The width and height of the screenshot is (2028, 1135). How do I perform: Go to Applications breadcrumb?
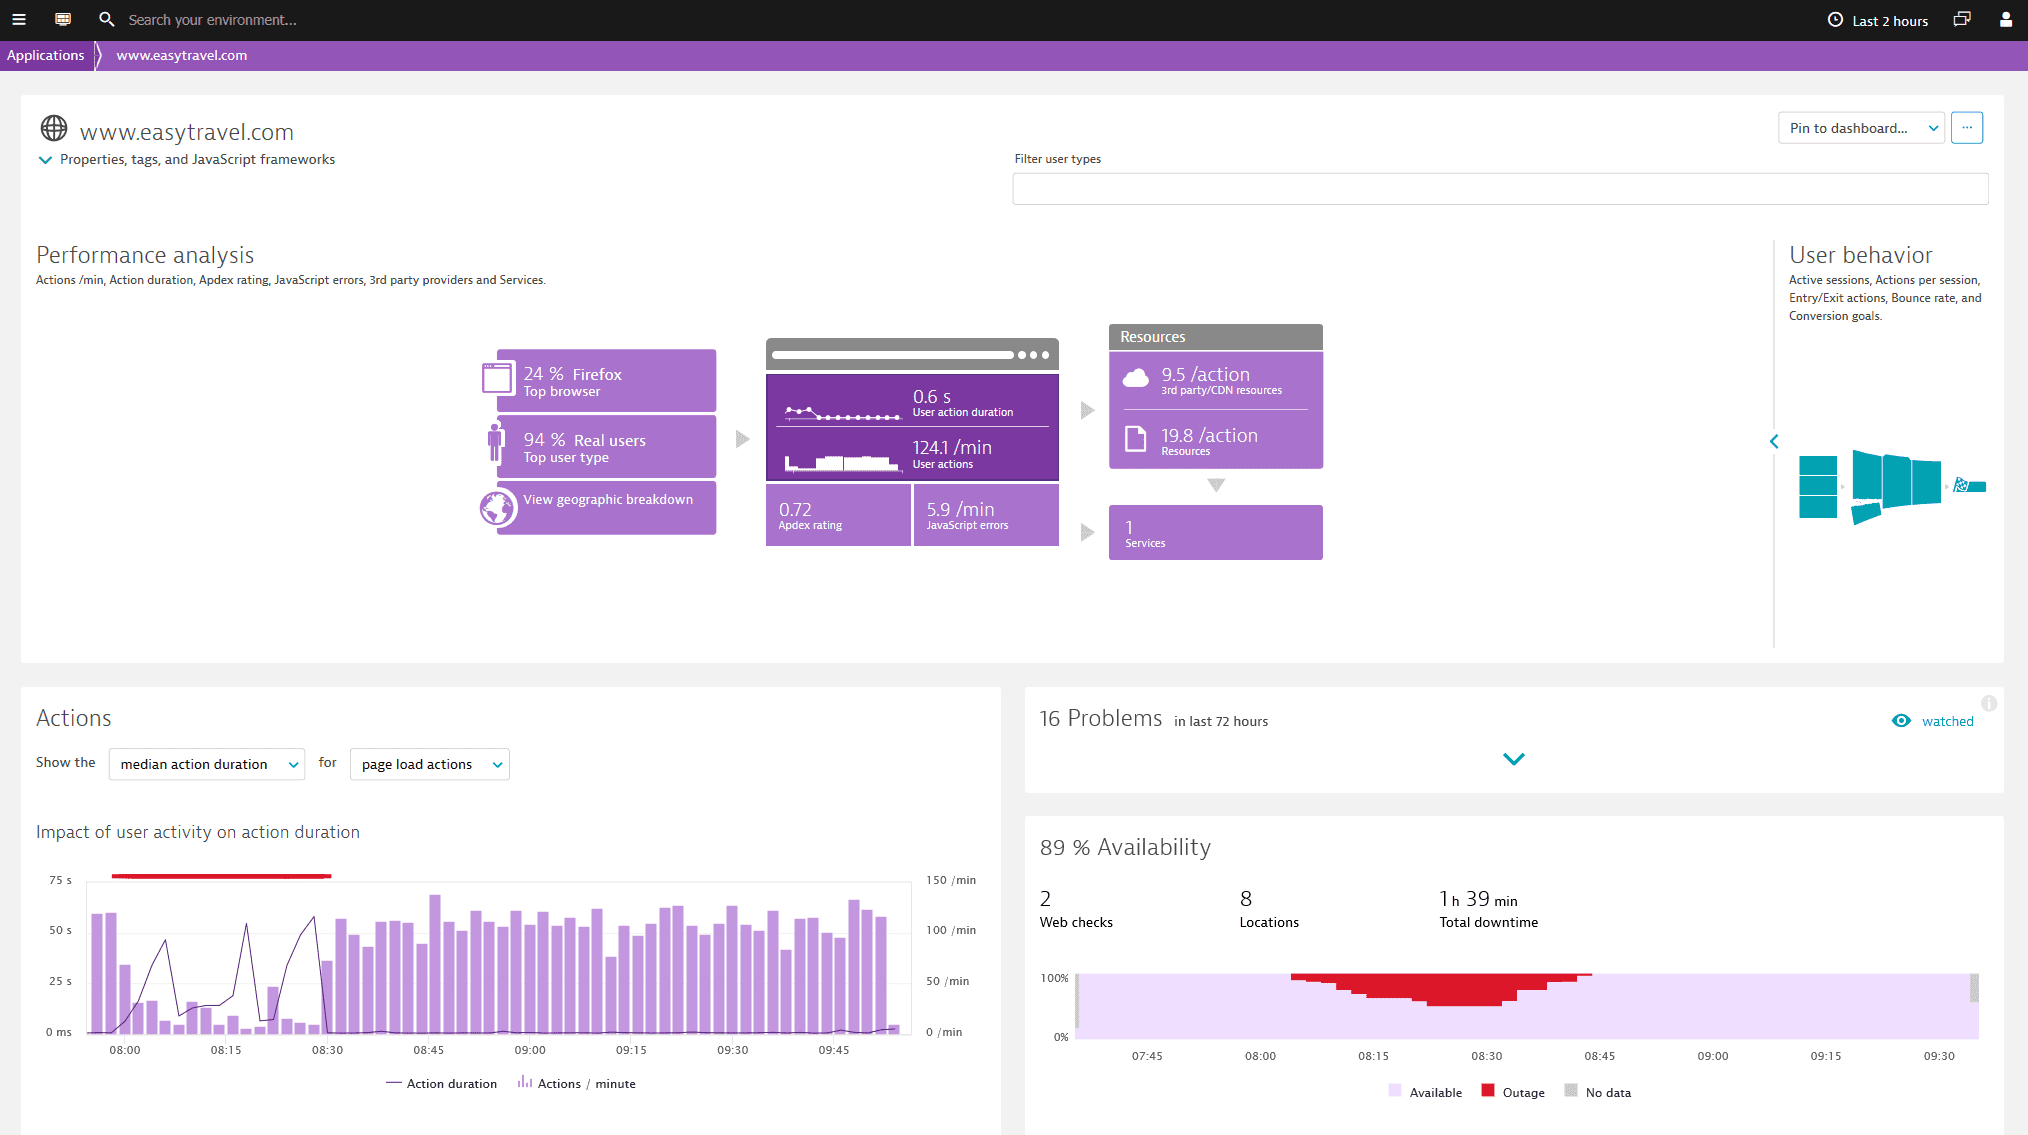(45, 55)
